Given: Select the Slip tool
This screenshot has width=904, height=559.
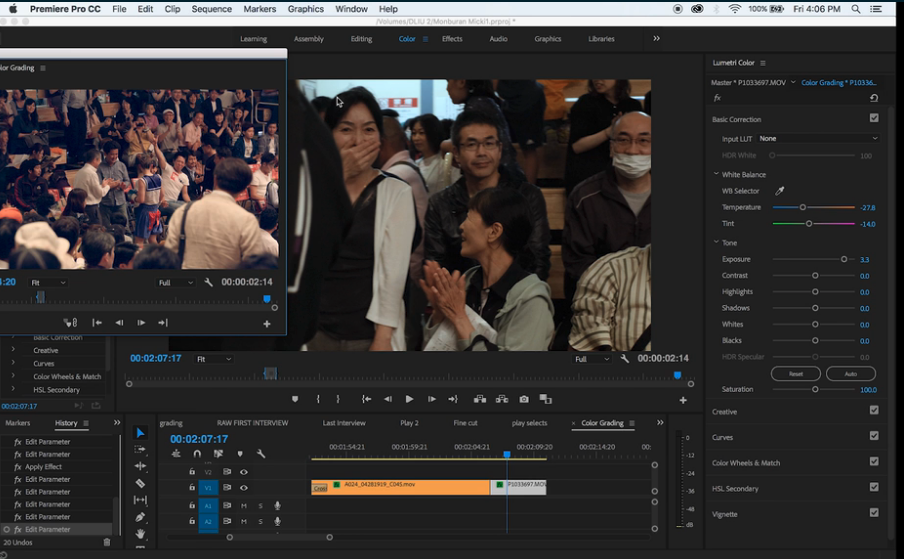Looking at the screenshot, I should (140, 500).
